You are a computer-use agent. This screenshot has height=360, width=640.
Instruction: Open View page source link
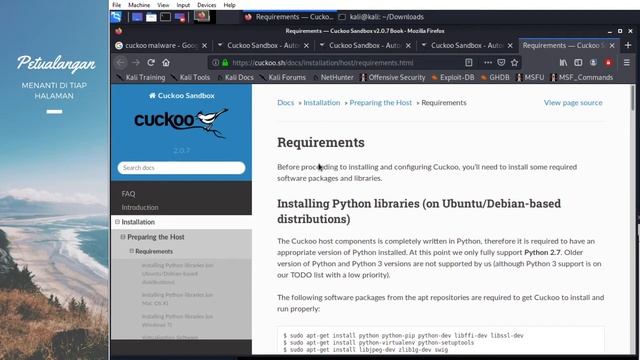coord(573,102)
